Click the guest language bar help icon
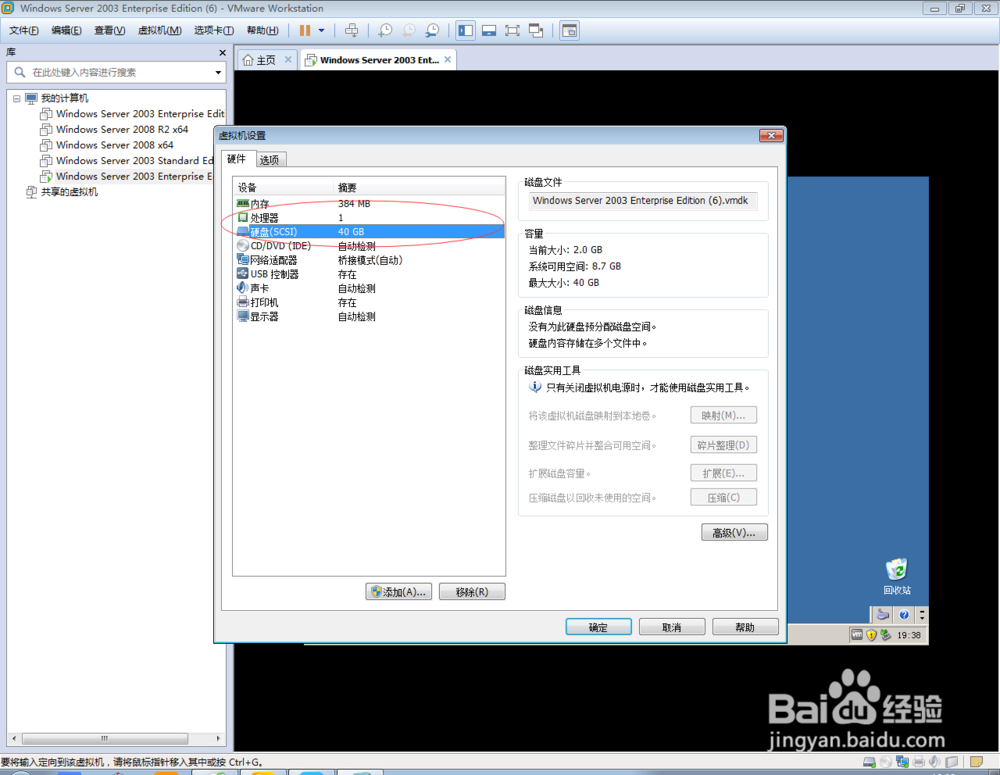The width and height of the screenshot is (1000, 775). (x=904, y=615)
